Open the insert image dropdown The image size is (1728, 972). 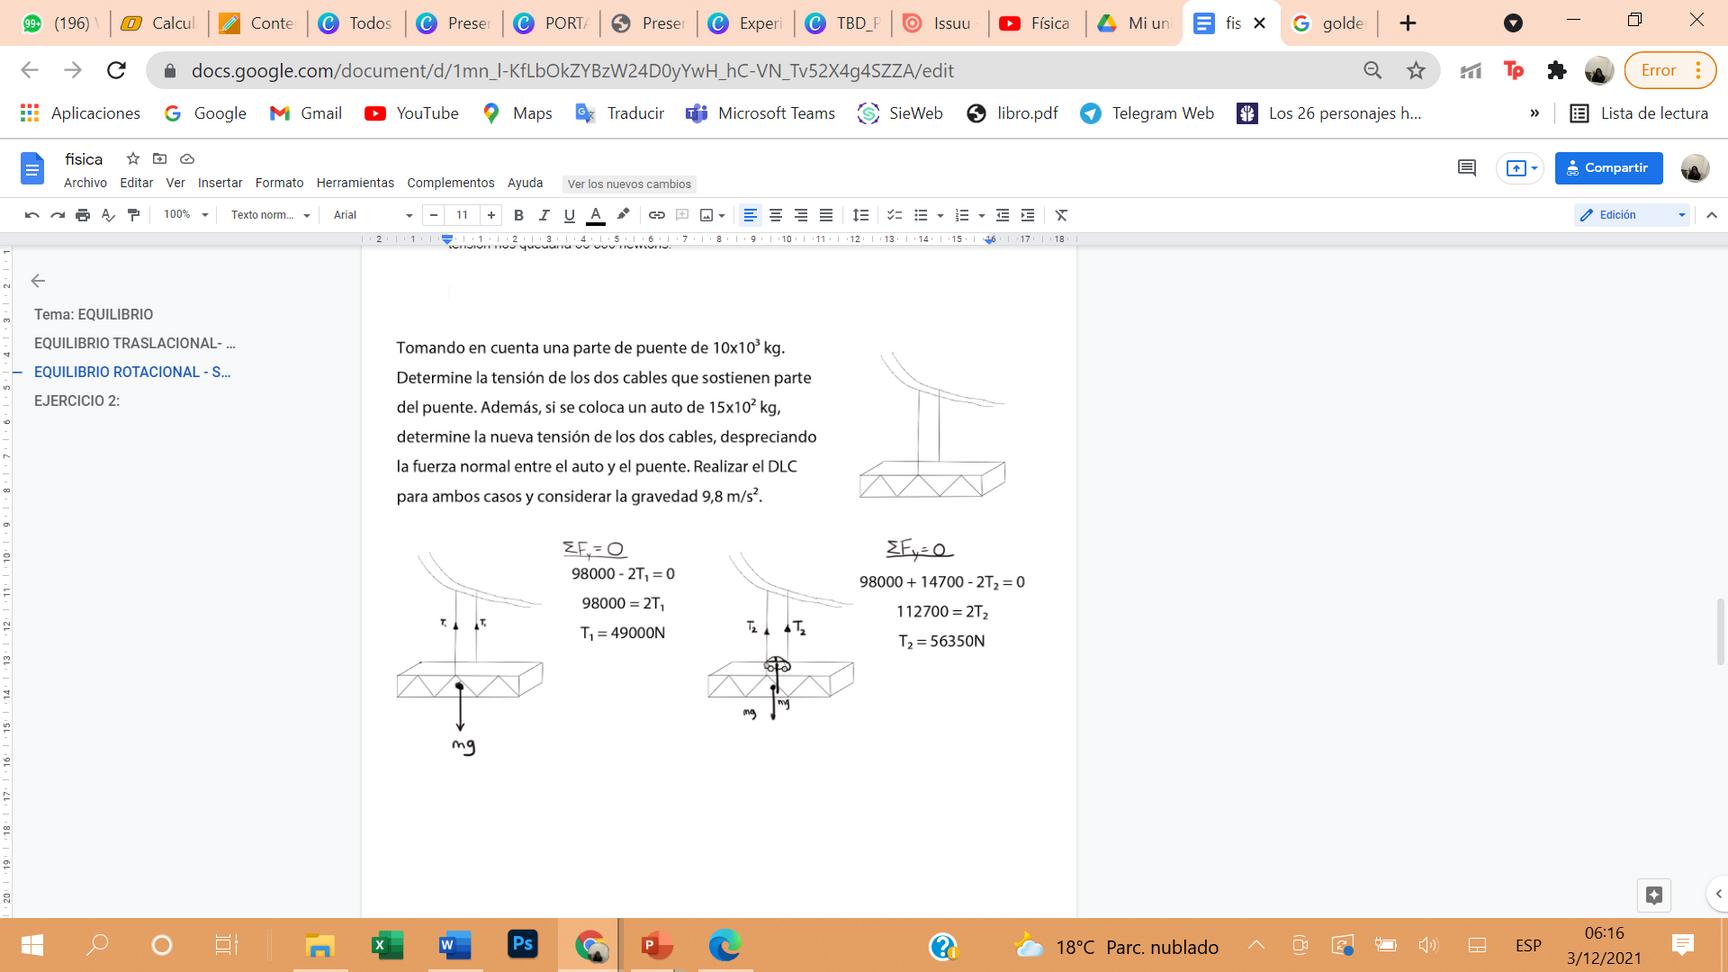[712, 215]
